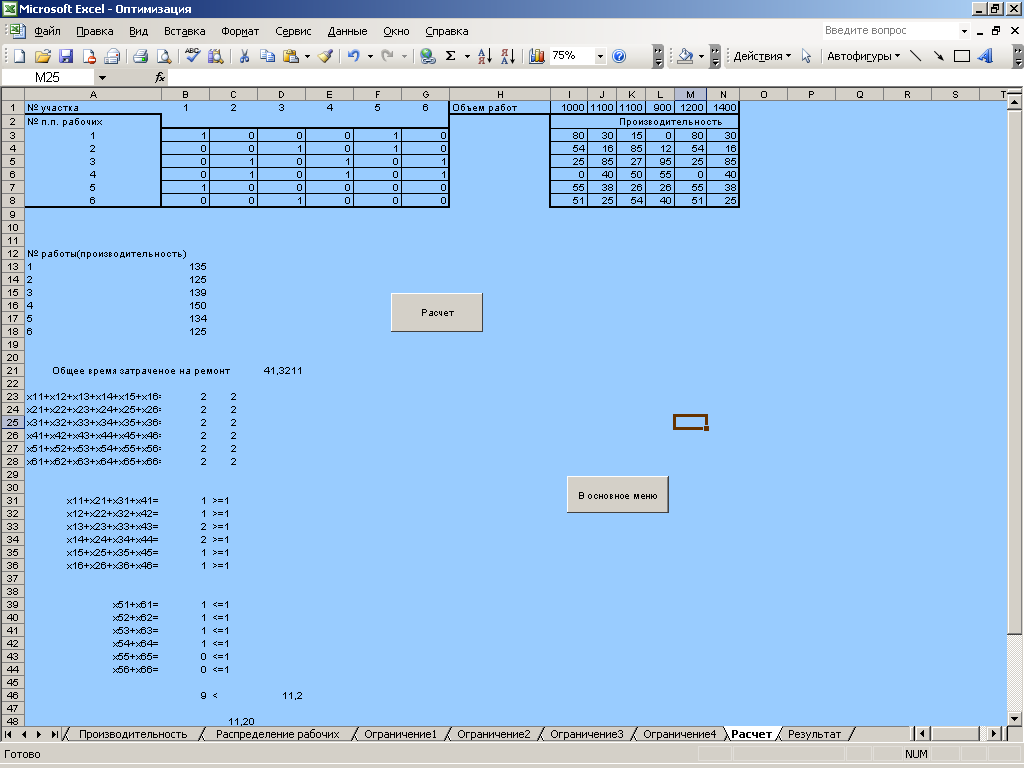Click the Cut scissors icon
Viewport: 1024px width, 768px height.
[x=243, y=56]
